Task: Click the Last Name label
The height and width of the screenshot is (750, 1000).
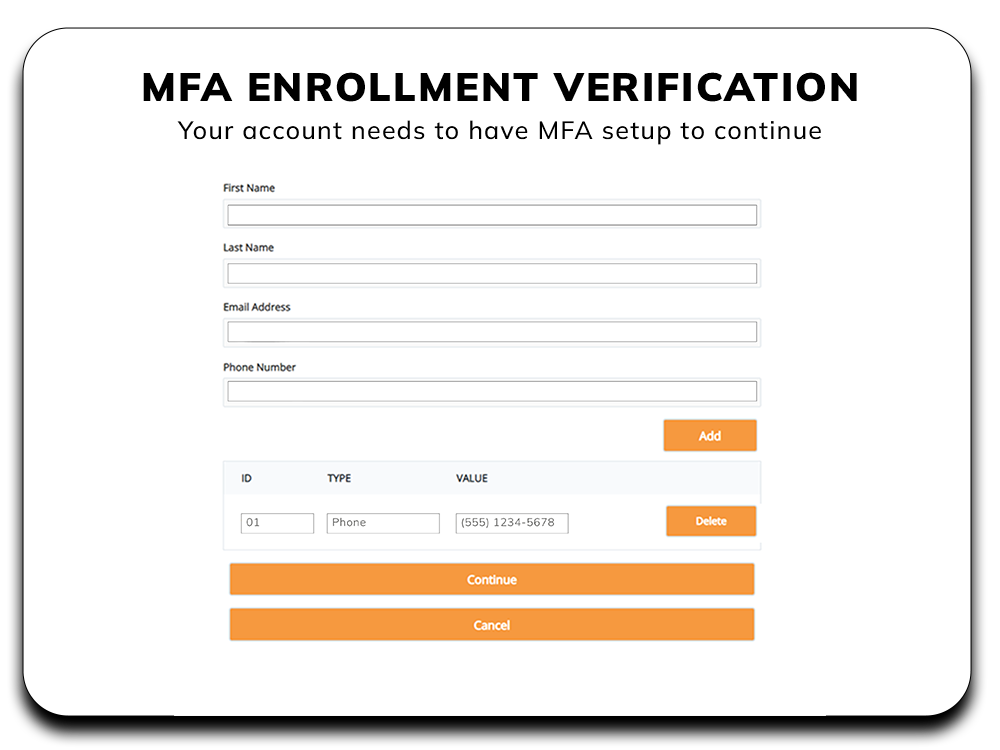Action: (247, 247)
